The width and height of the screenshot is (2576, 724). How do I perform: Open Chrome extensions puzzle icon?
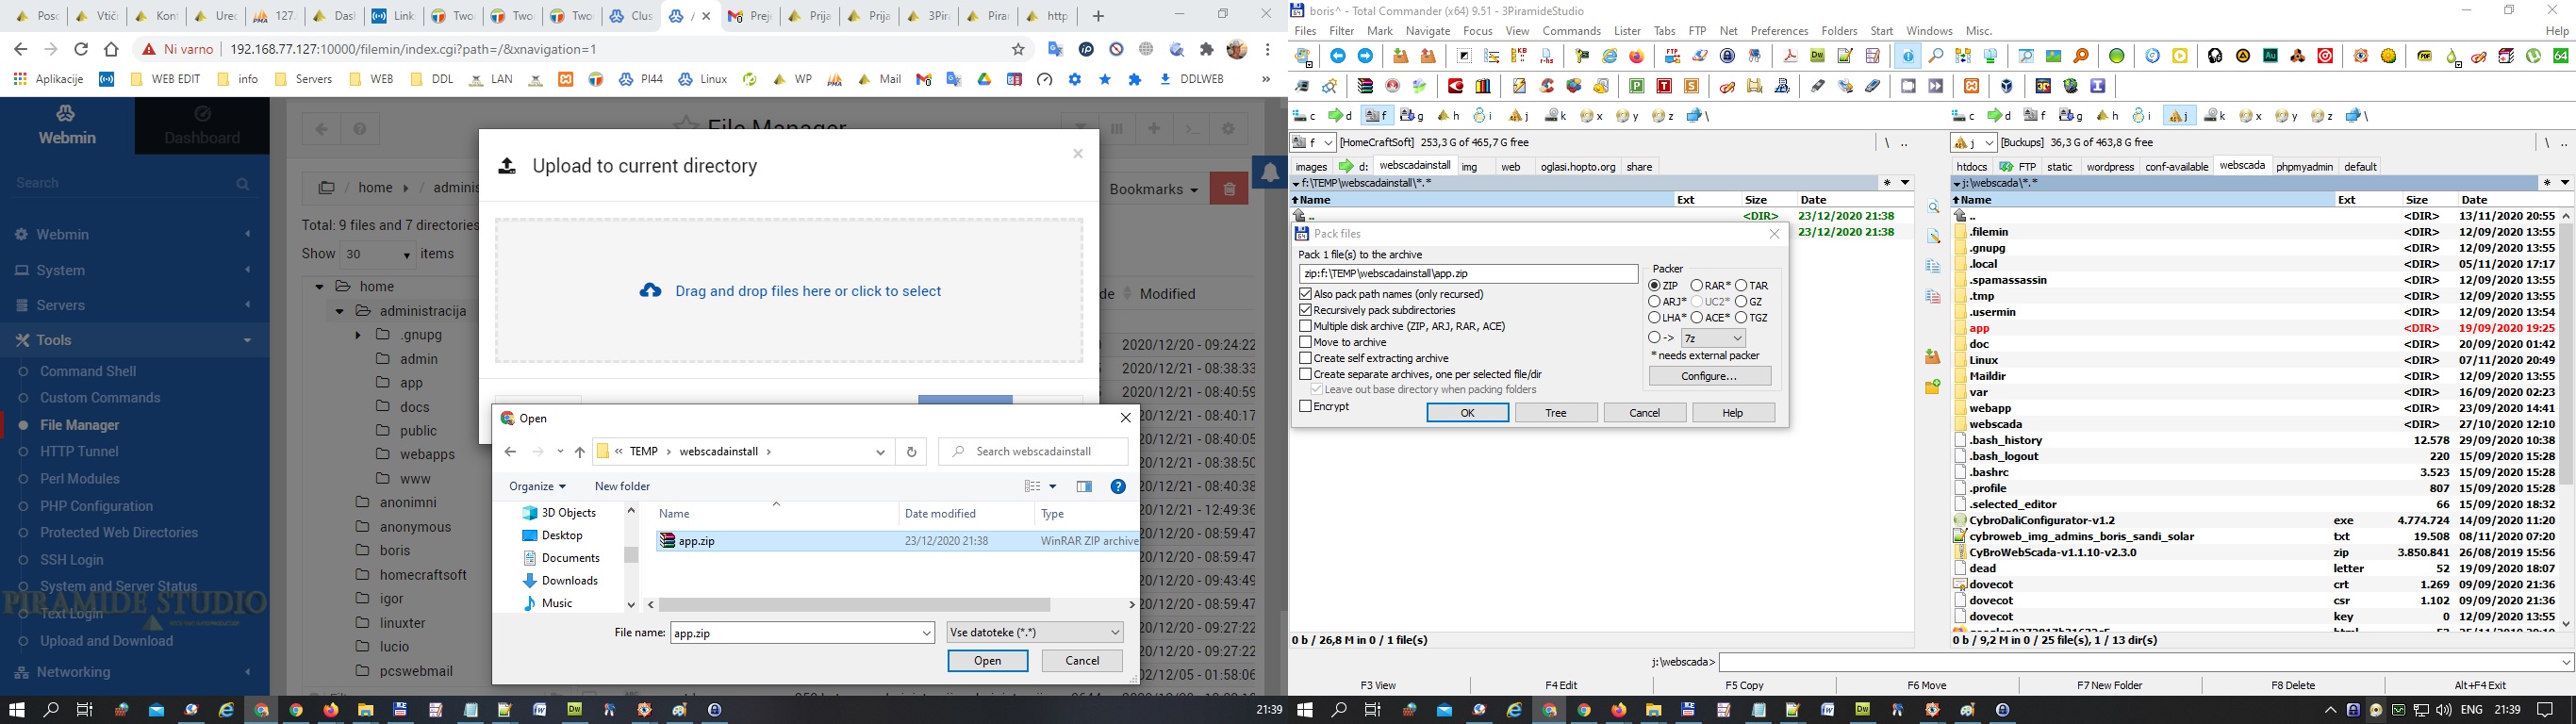(1207, 49)
